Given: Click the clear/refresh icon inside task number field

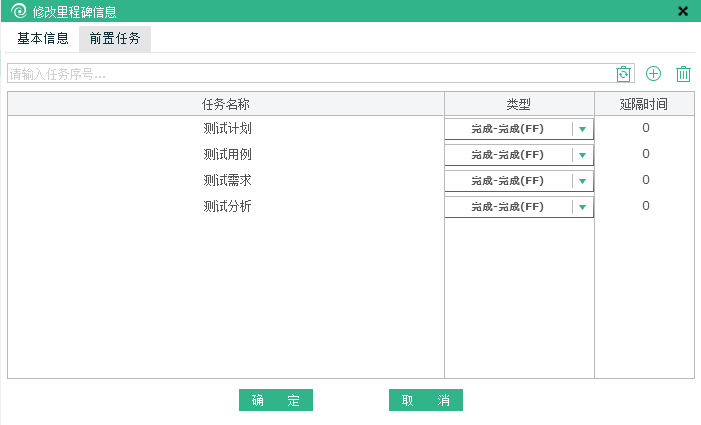Looking at the screenshot, I should point(623,74).
